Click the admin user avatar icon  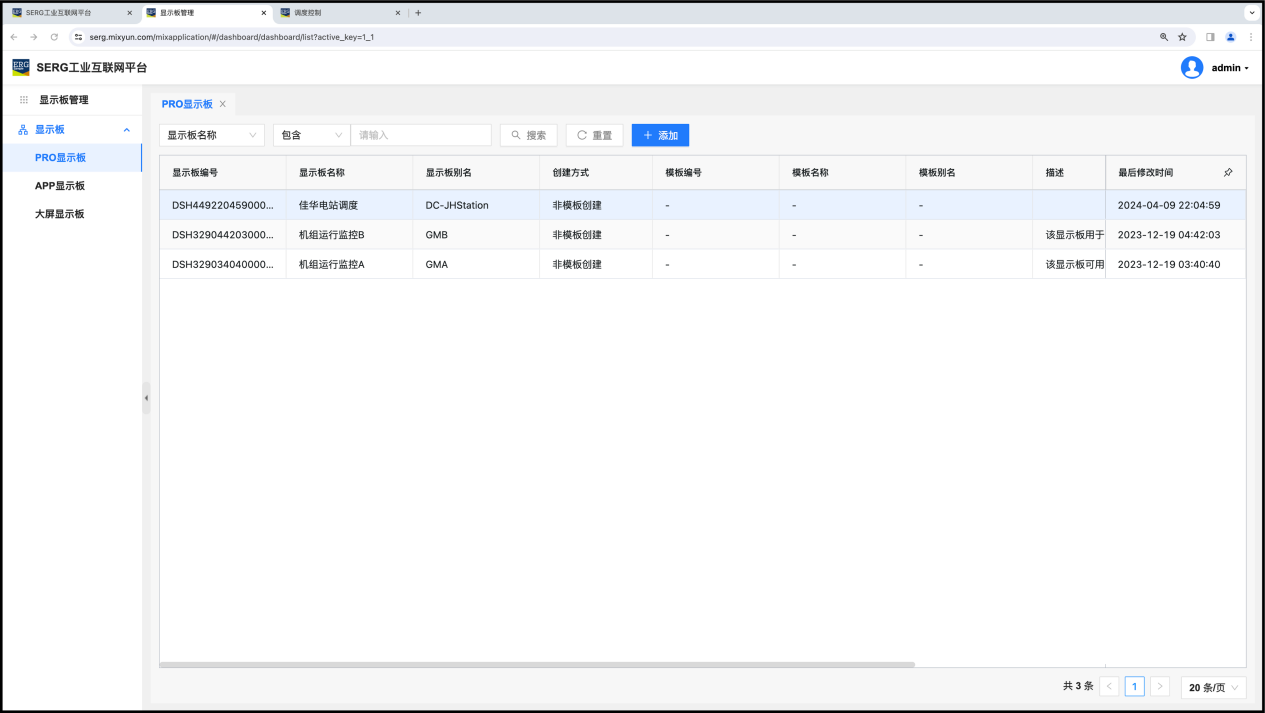[x=1191, y=68]
